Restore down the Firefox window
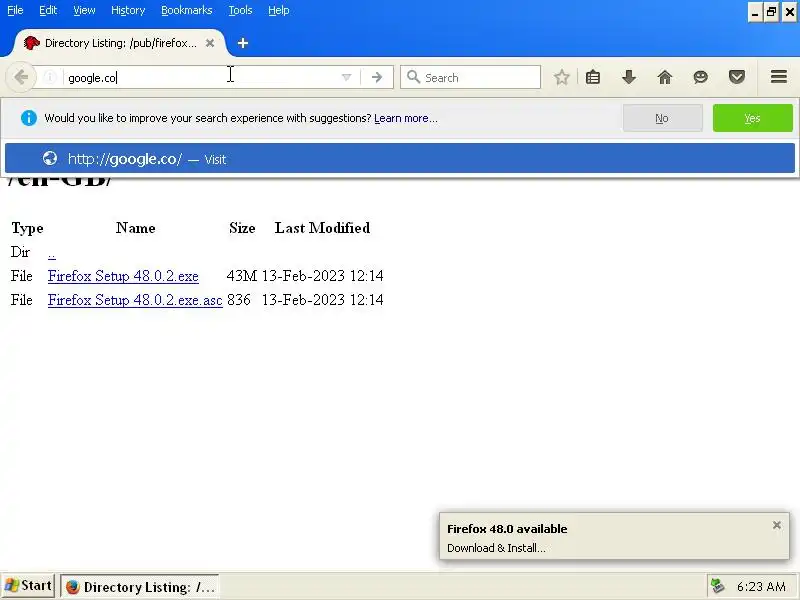800x600 pixels. pos(771,12)
